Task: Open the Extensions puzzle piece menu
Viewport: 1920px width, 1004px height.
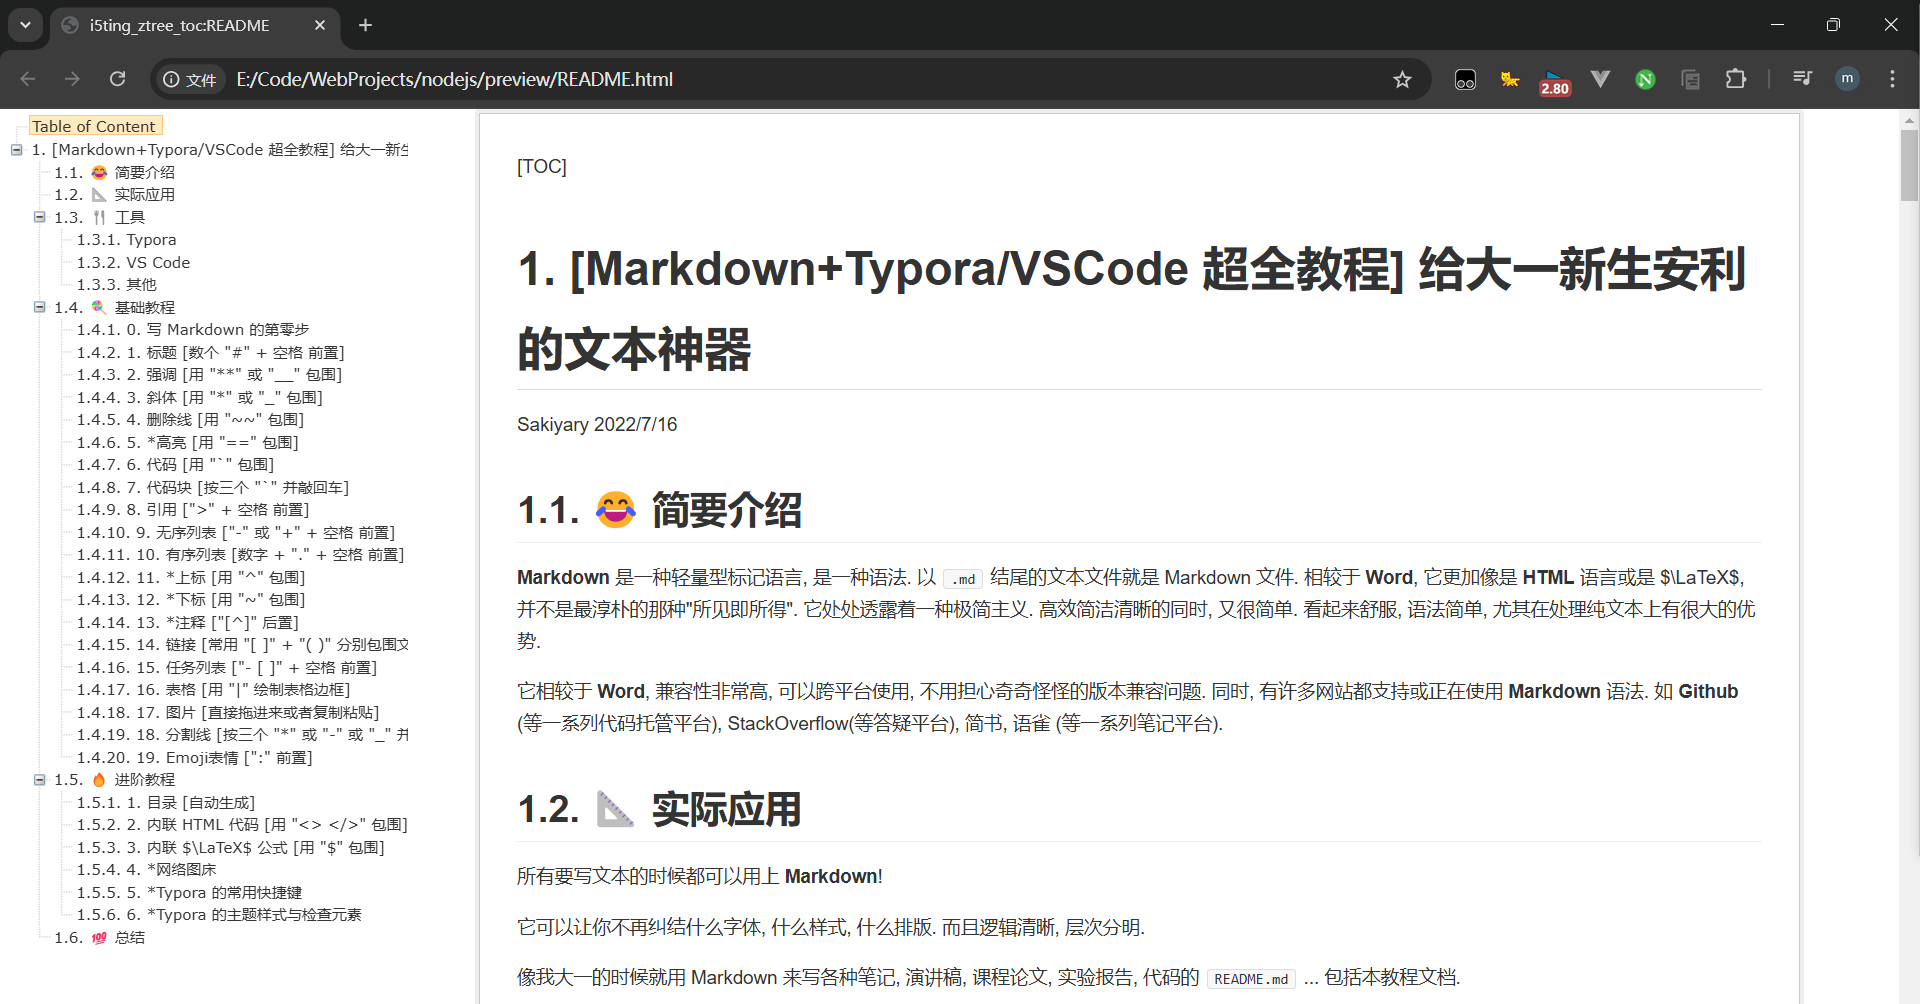Action: (1736, 79)
